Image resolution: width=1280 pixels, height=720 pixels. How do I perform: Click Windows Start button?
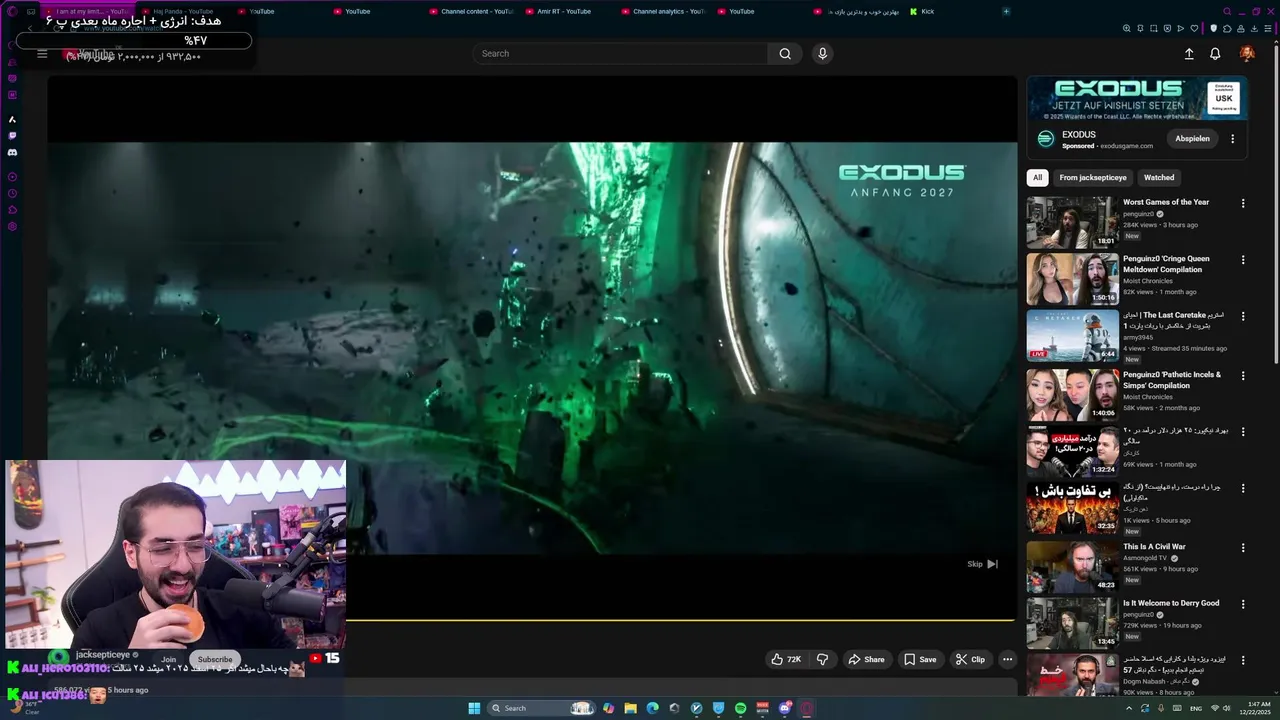point(474,708)
